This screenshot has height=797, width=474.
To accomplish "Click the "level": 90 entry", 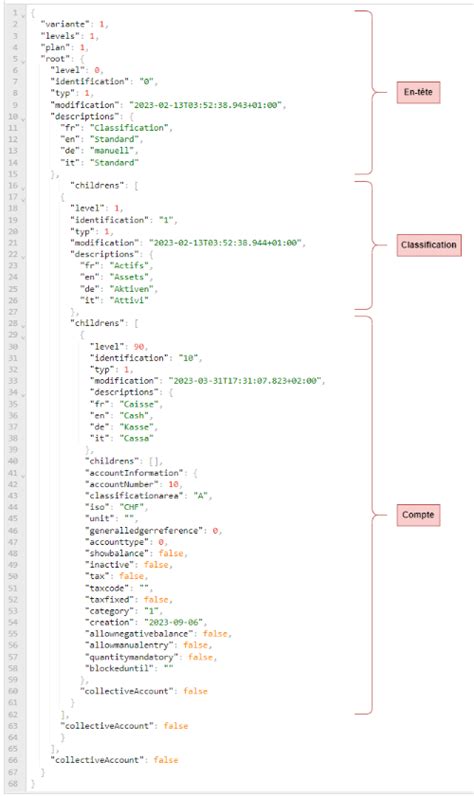I will tap(118, 347).
